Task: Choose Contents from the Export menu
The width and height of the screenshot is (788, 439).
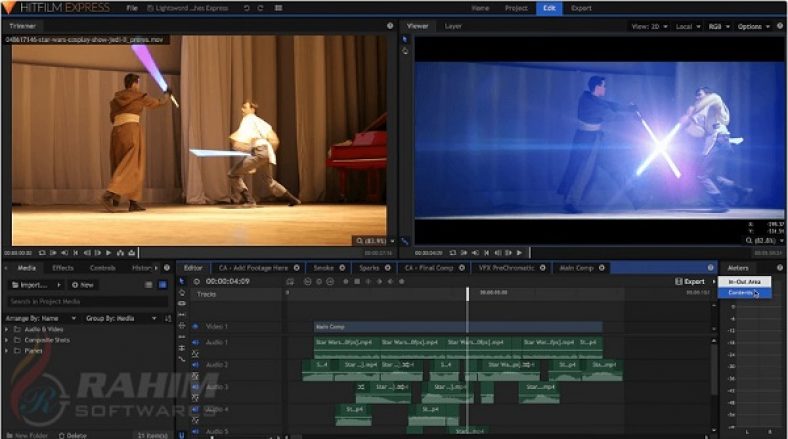Action: click(x=741, y=293)
